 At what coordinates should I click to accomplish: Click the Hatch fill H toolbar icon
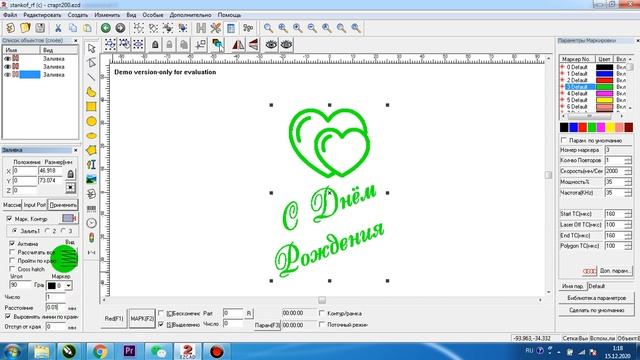201,28
